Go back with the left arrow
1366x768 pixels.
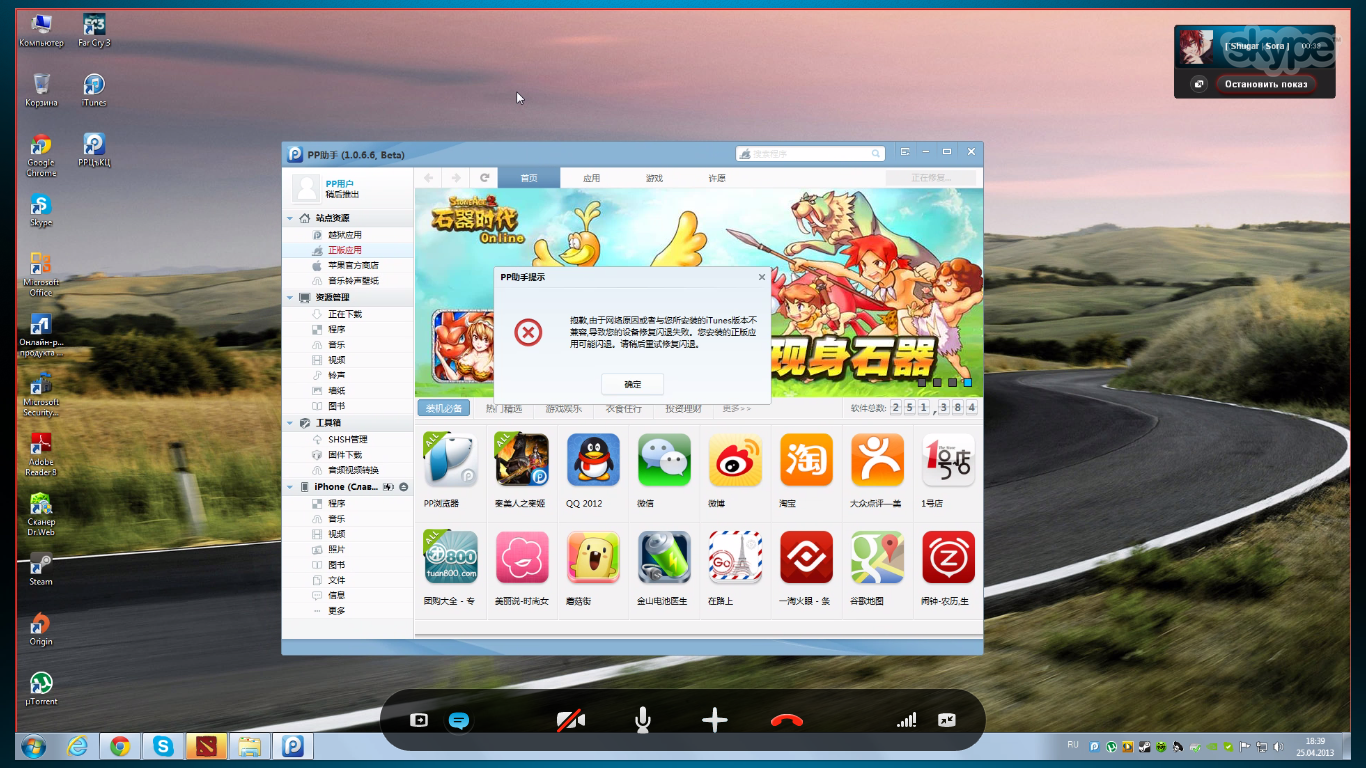pyautogui.click(x=428, y=178)
